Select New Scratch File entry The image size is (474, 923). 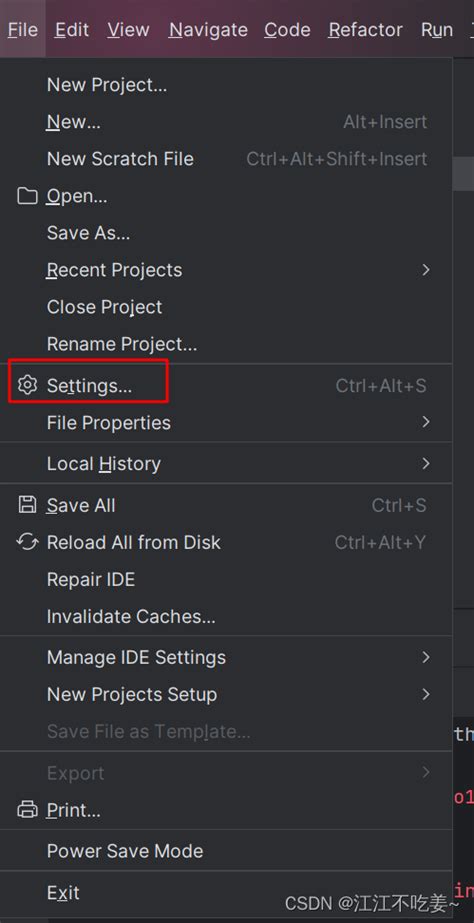pyautogui.click(x=226, y=159)
